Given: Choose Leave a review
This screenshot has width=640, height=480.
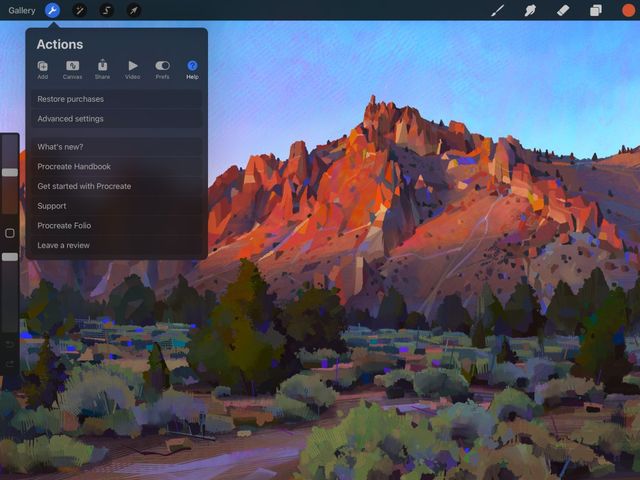Looking at the screenshot, I should point(117,245).
